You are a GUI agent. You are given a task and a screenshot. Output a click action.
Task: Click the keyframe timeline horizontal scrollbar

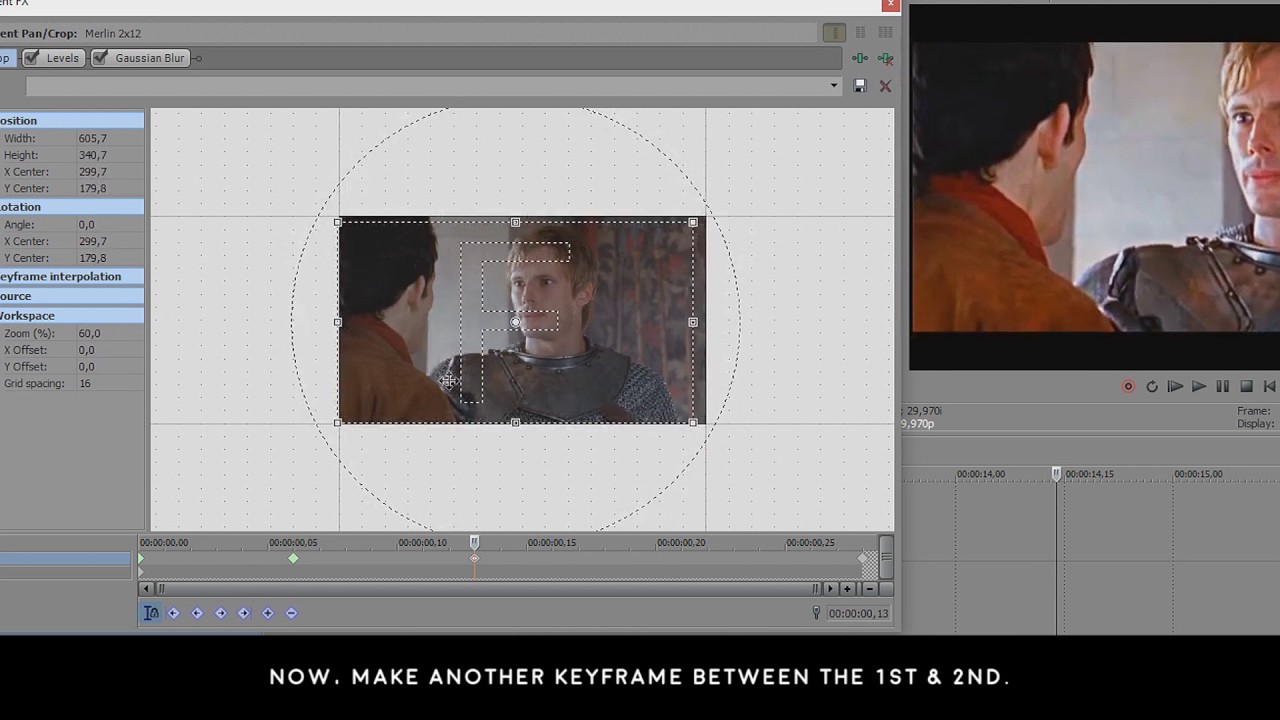488,589
